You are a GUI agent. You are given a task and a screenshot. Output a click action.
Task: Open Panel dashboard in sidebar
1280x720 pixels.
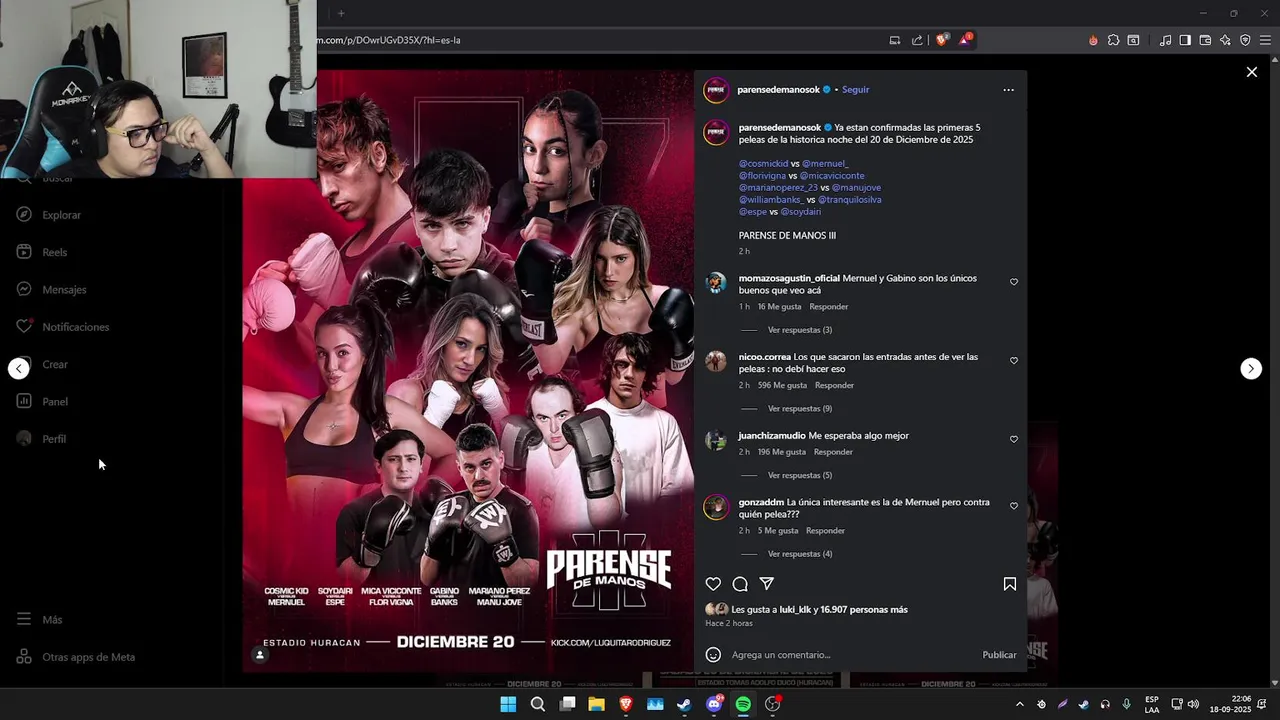pos(43,402)
